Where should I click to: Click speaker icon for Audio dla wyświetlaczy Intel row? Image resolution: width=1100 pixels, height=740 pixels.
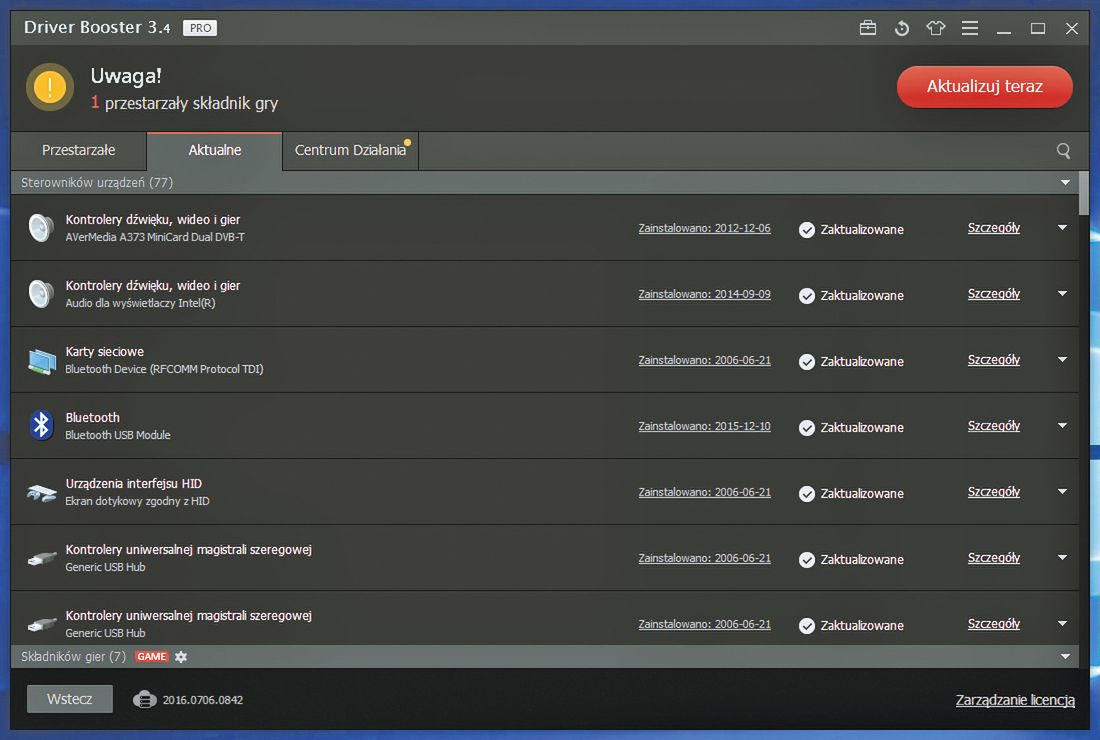41,294
